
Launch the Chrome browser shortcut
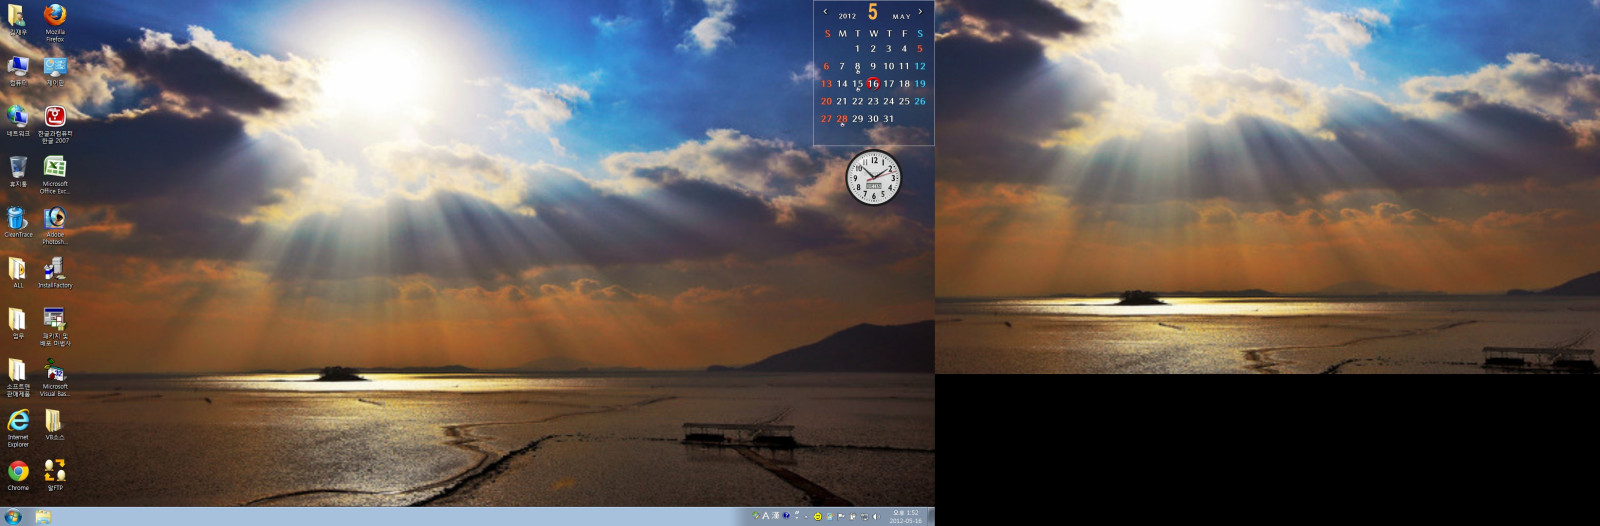[x=18, y=472]
